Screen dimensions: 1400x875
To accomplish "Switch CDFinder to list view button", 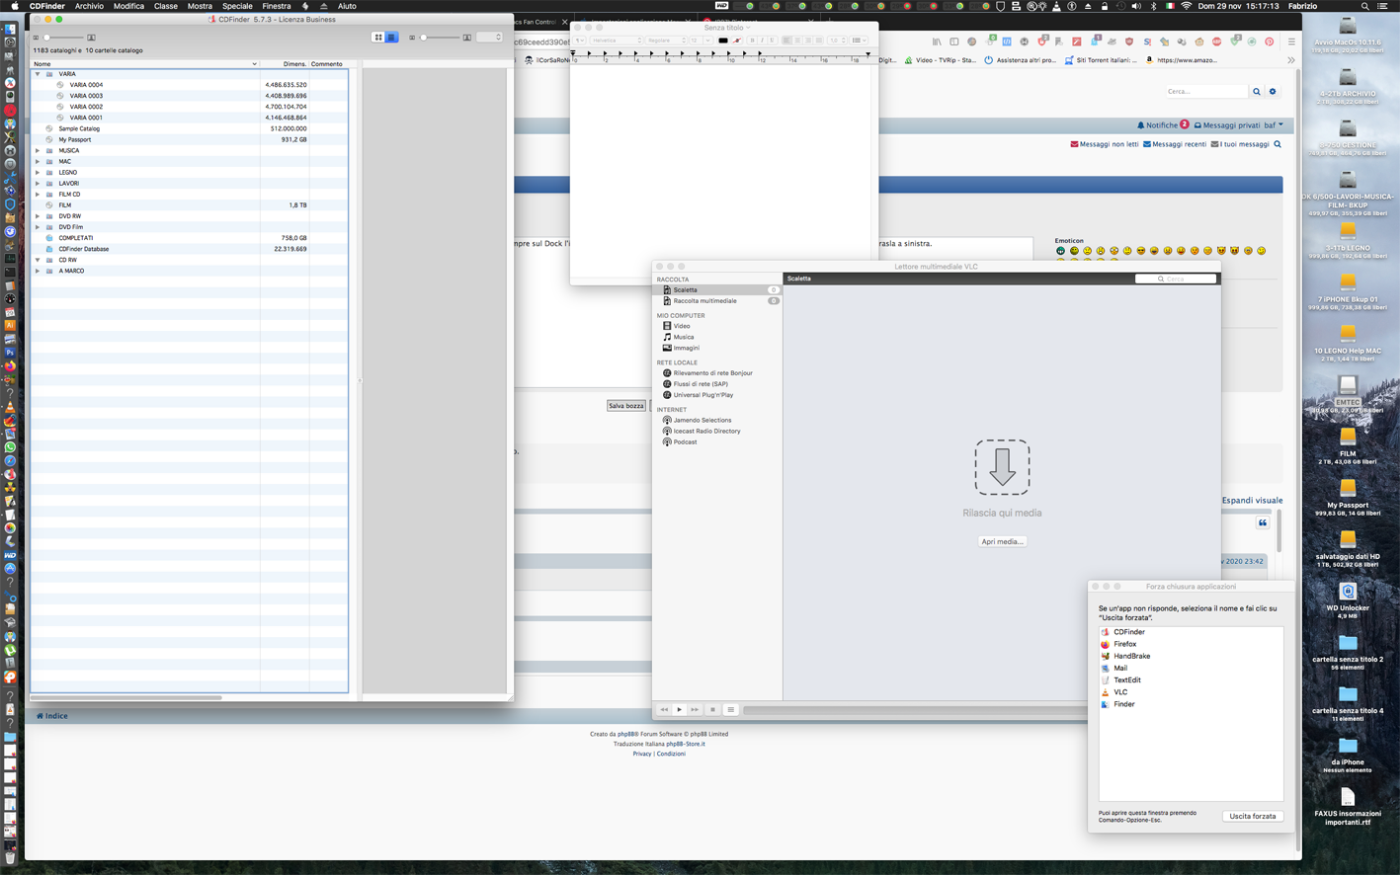I will 392,37.
